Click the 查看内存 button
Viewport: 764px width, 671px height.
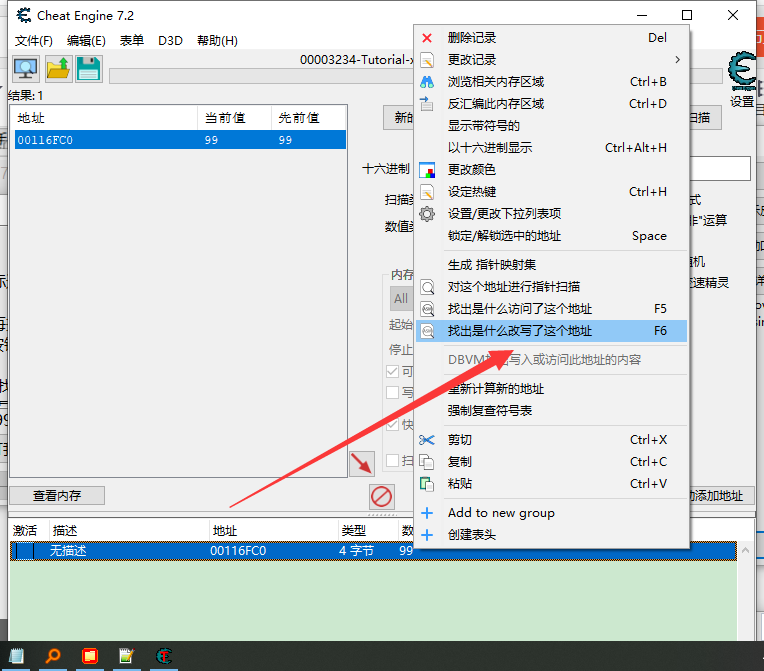point(57,496)
